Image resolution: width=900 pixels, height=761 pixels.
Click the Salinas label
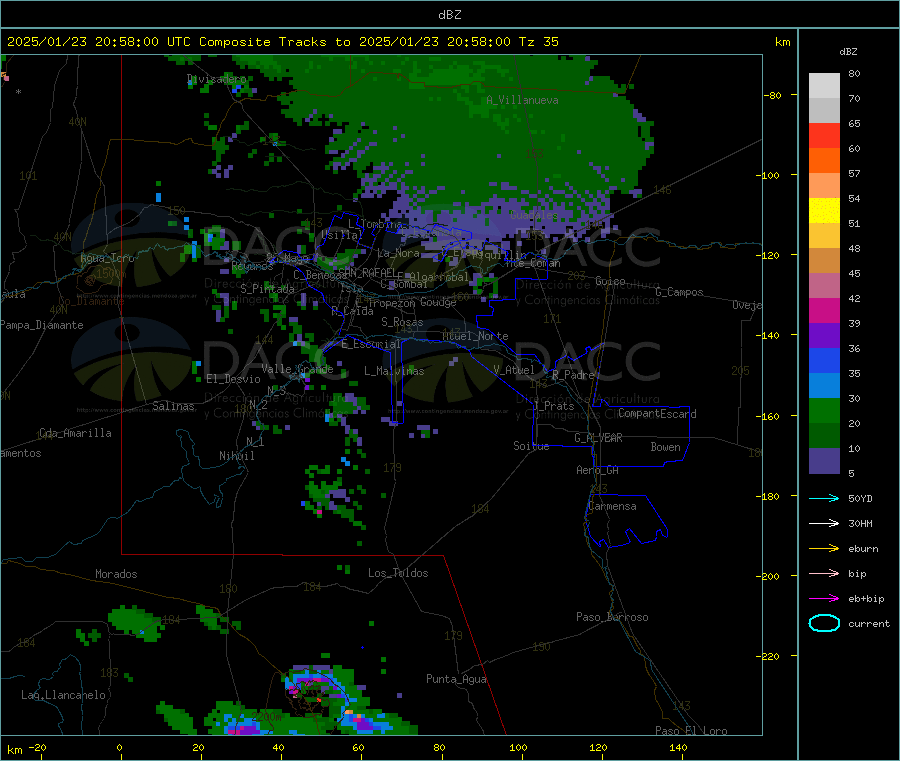pos(173,406)
